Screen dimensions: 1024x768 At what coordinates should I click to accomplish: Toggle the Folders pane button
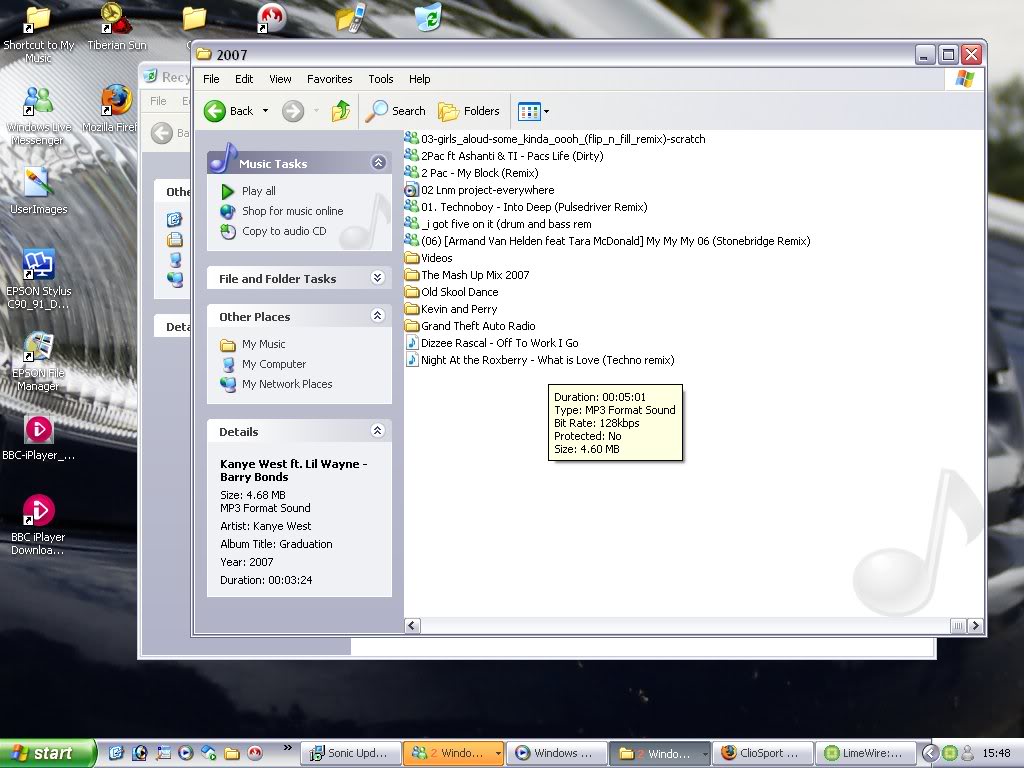[470, 111]
